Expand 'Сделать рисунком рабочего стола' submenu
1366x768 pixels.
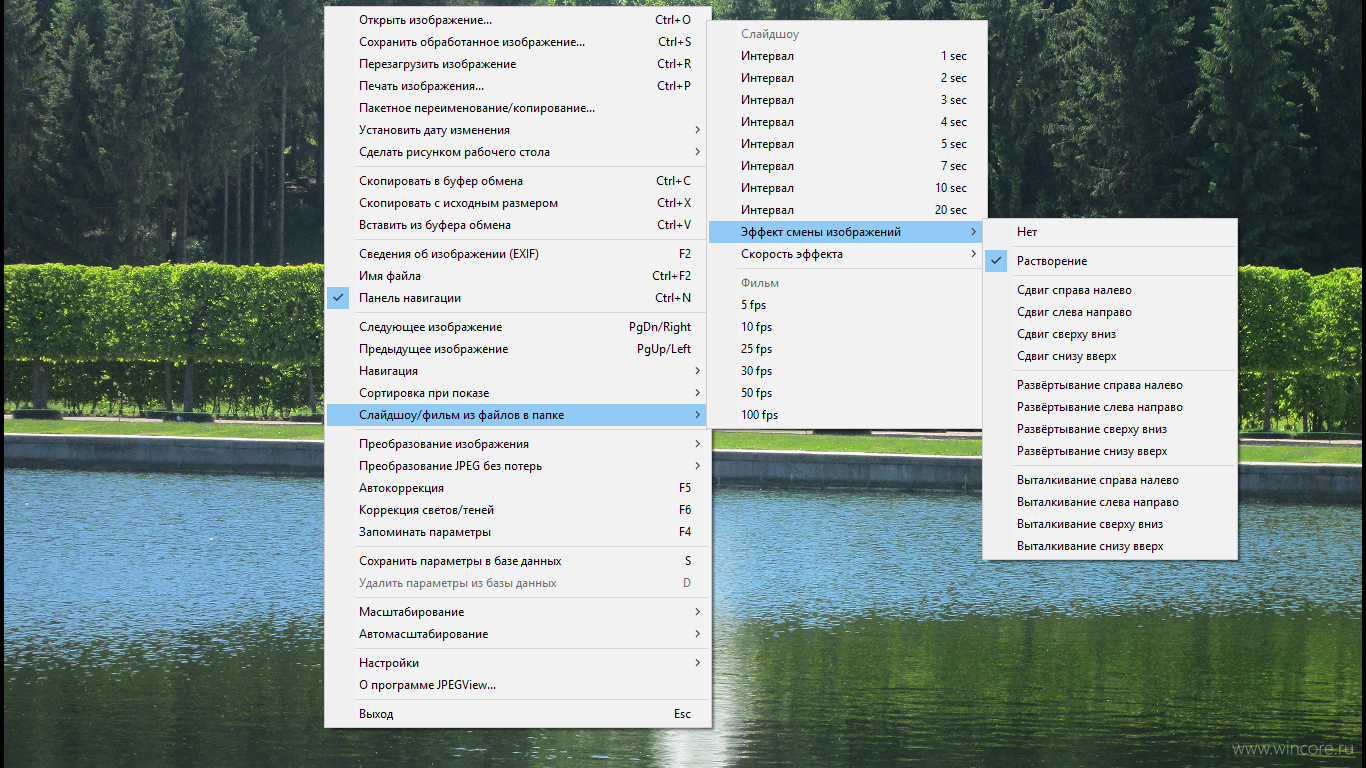517,152
